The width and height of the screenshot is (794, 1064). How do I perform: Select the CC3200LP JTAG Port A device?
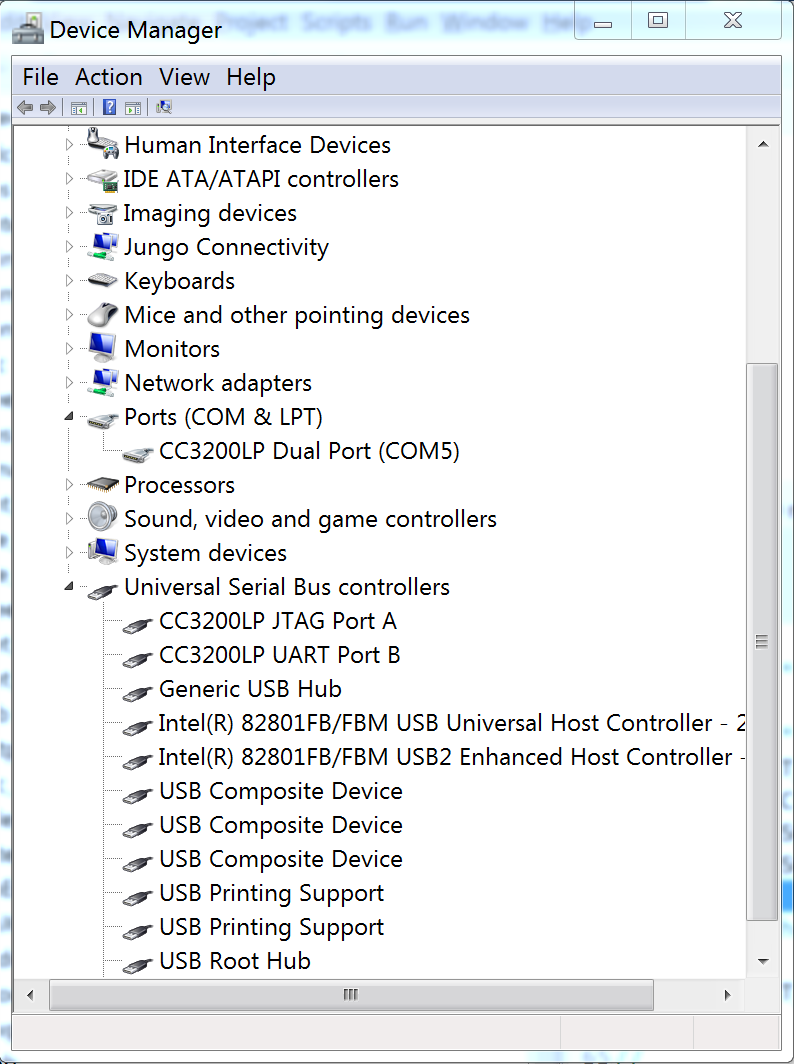277,621
